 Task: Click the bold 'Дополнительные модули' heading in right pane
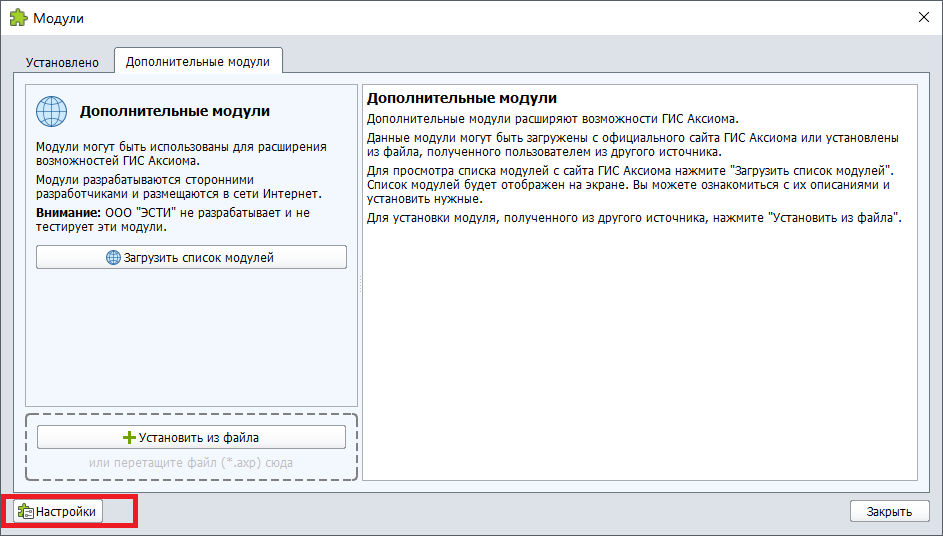(462, 98)
